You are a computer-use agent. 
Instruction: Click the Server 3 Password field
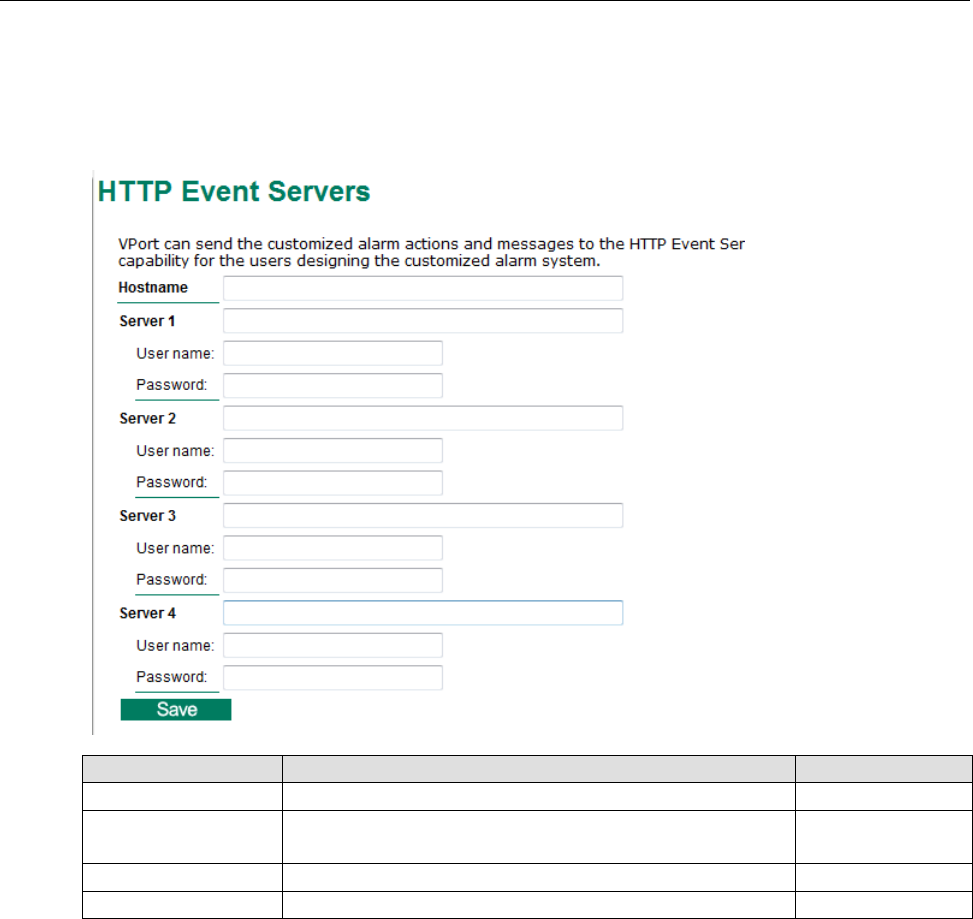(332, 580)
